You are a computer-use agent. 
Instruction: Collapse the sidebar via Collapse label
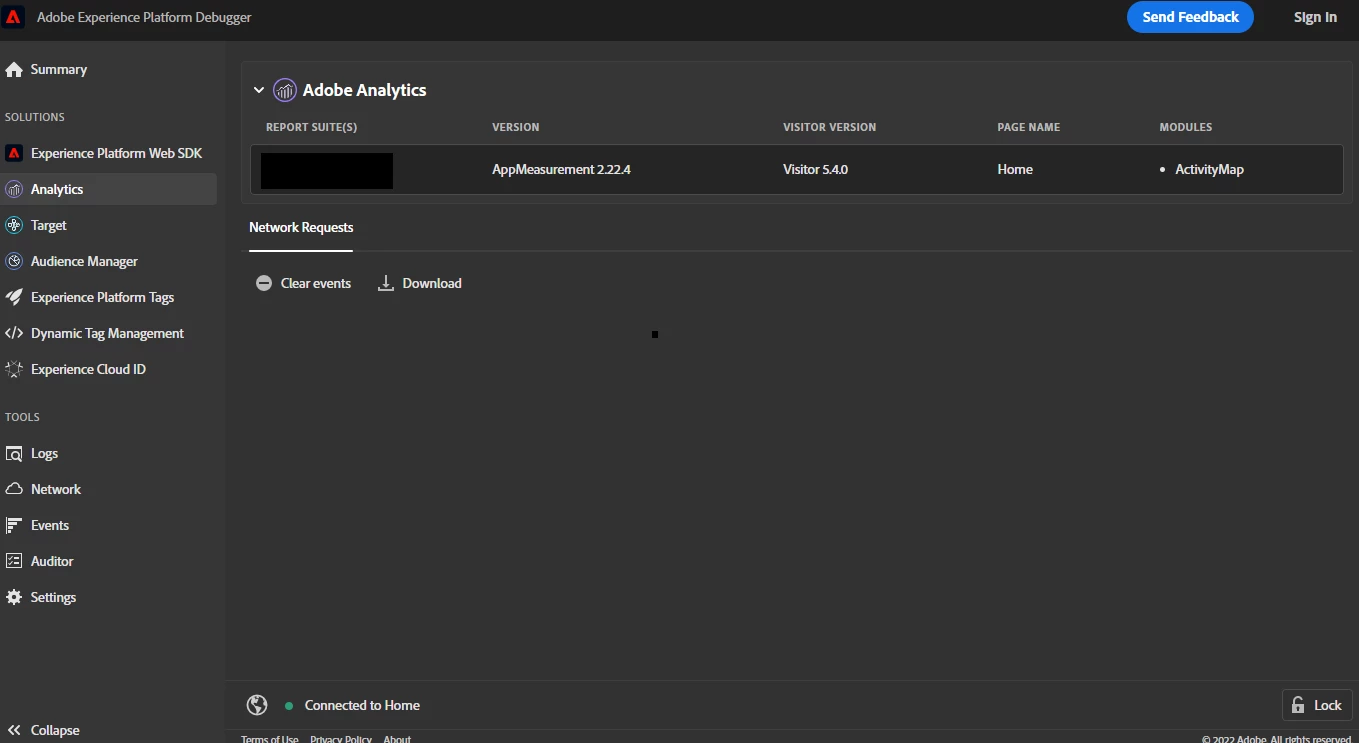coord(55,730)
